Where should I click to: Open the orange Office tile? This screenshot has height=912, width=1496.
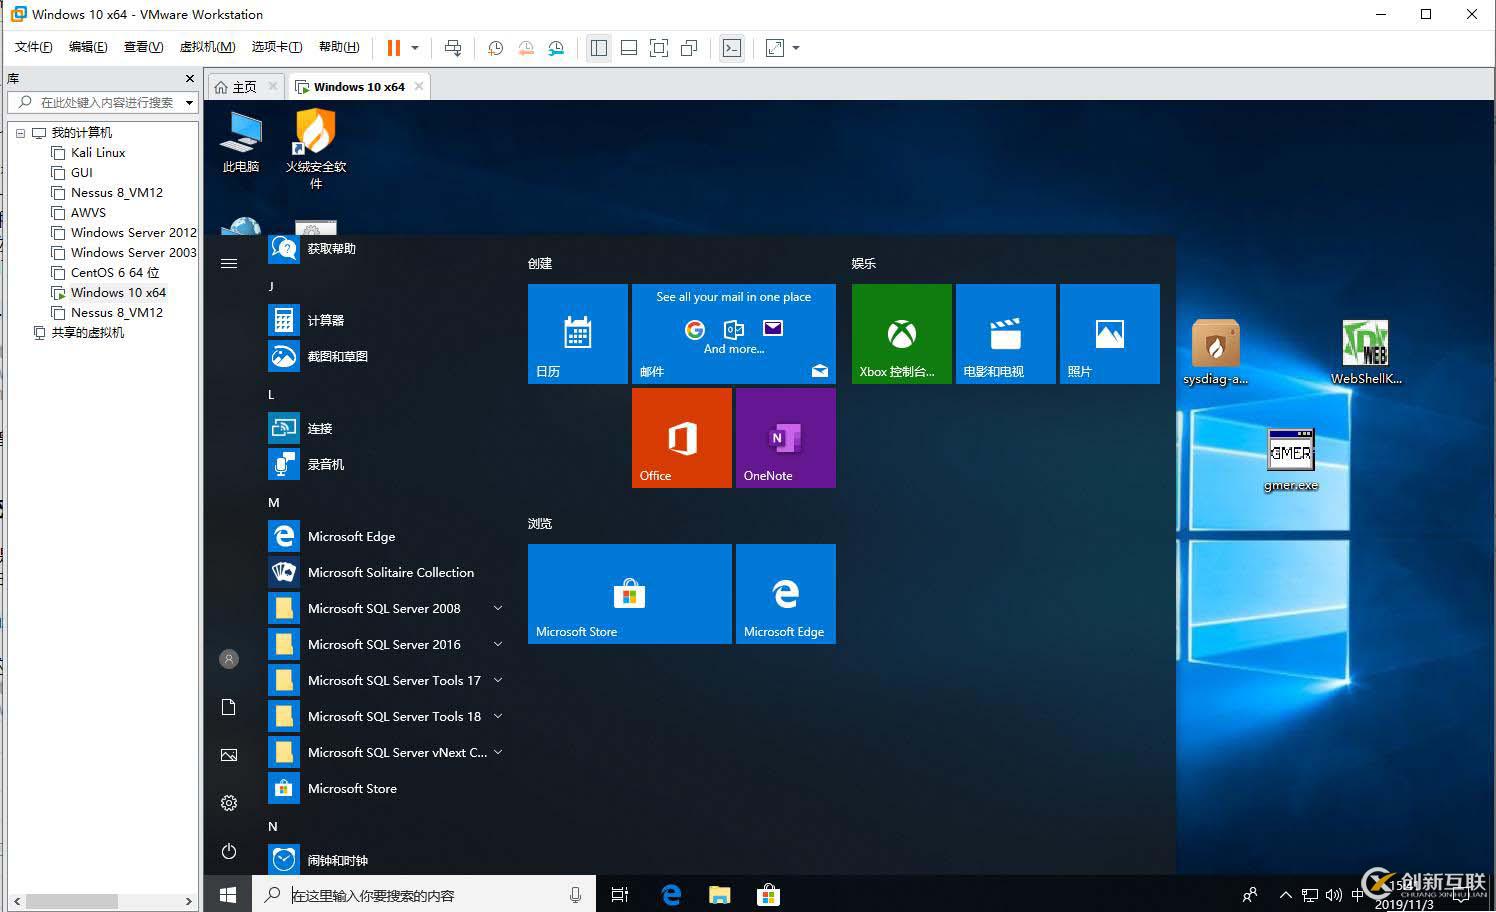click(682, 438)
